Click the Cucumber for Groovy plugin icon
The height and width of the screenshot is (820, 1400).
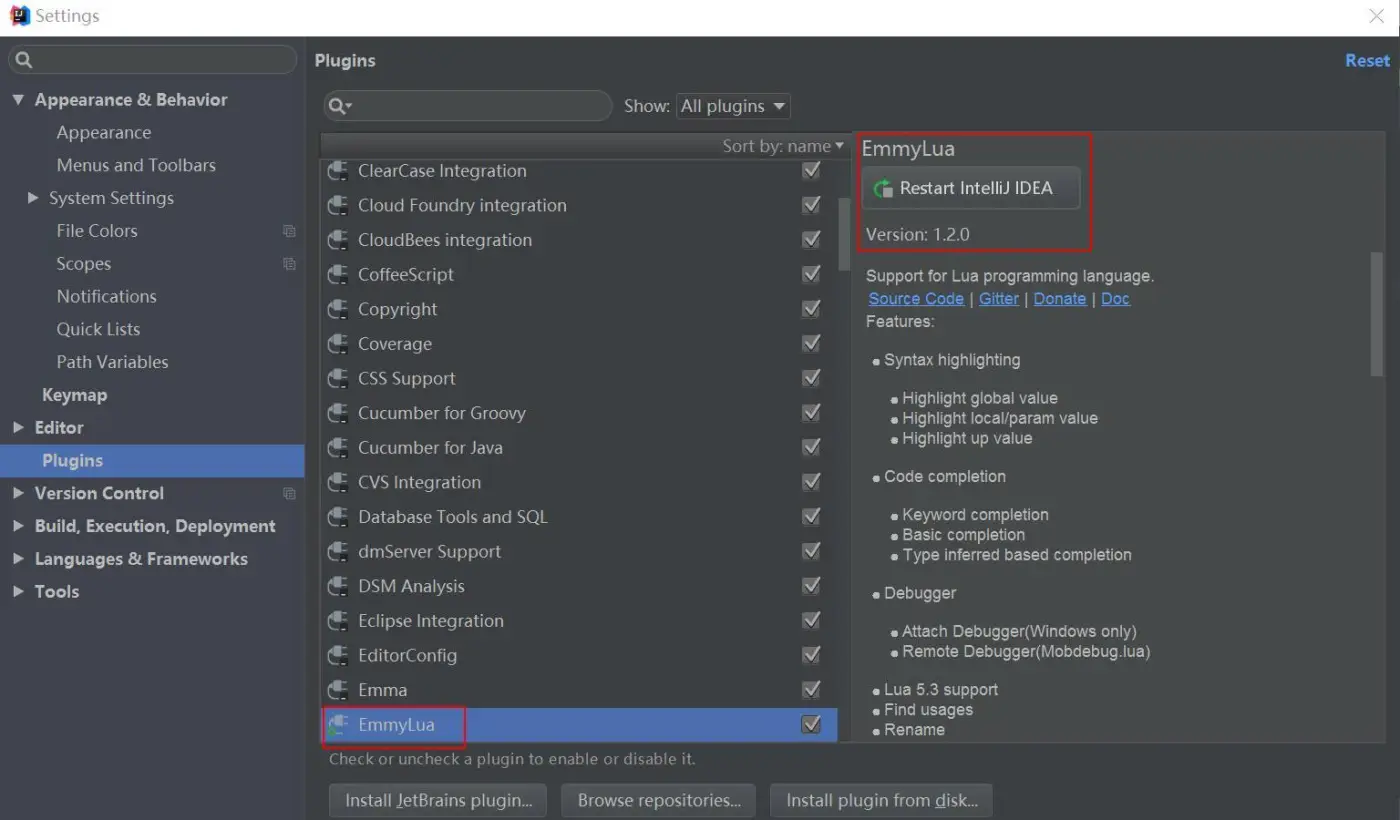(338, 413)
